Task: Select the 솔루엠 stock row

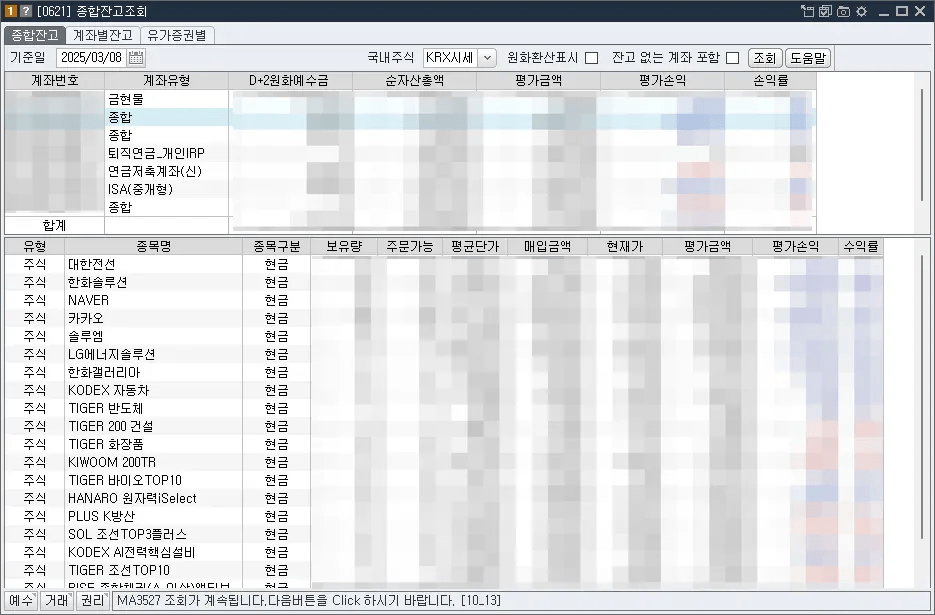Action: pyautogui.click(x=444, y=336)
